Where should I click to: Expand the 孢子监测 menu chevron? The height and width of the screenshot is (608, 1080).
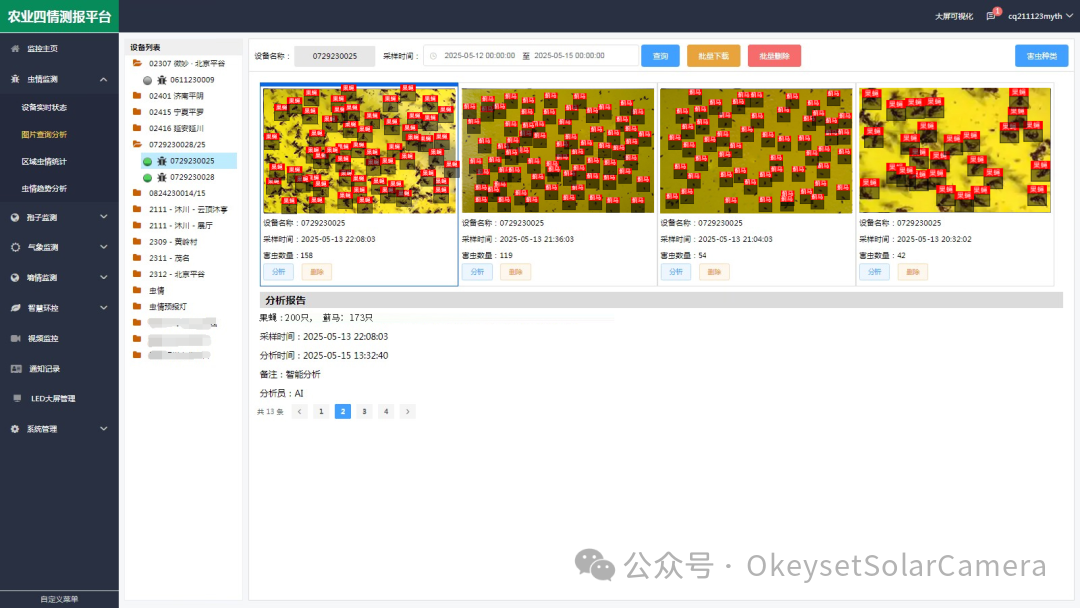[x=103, y=217]
